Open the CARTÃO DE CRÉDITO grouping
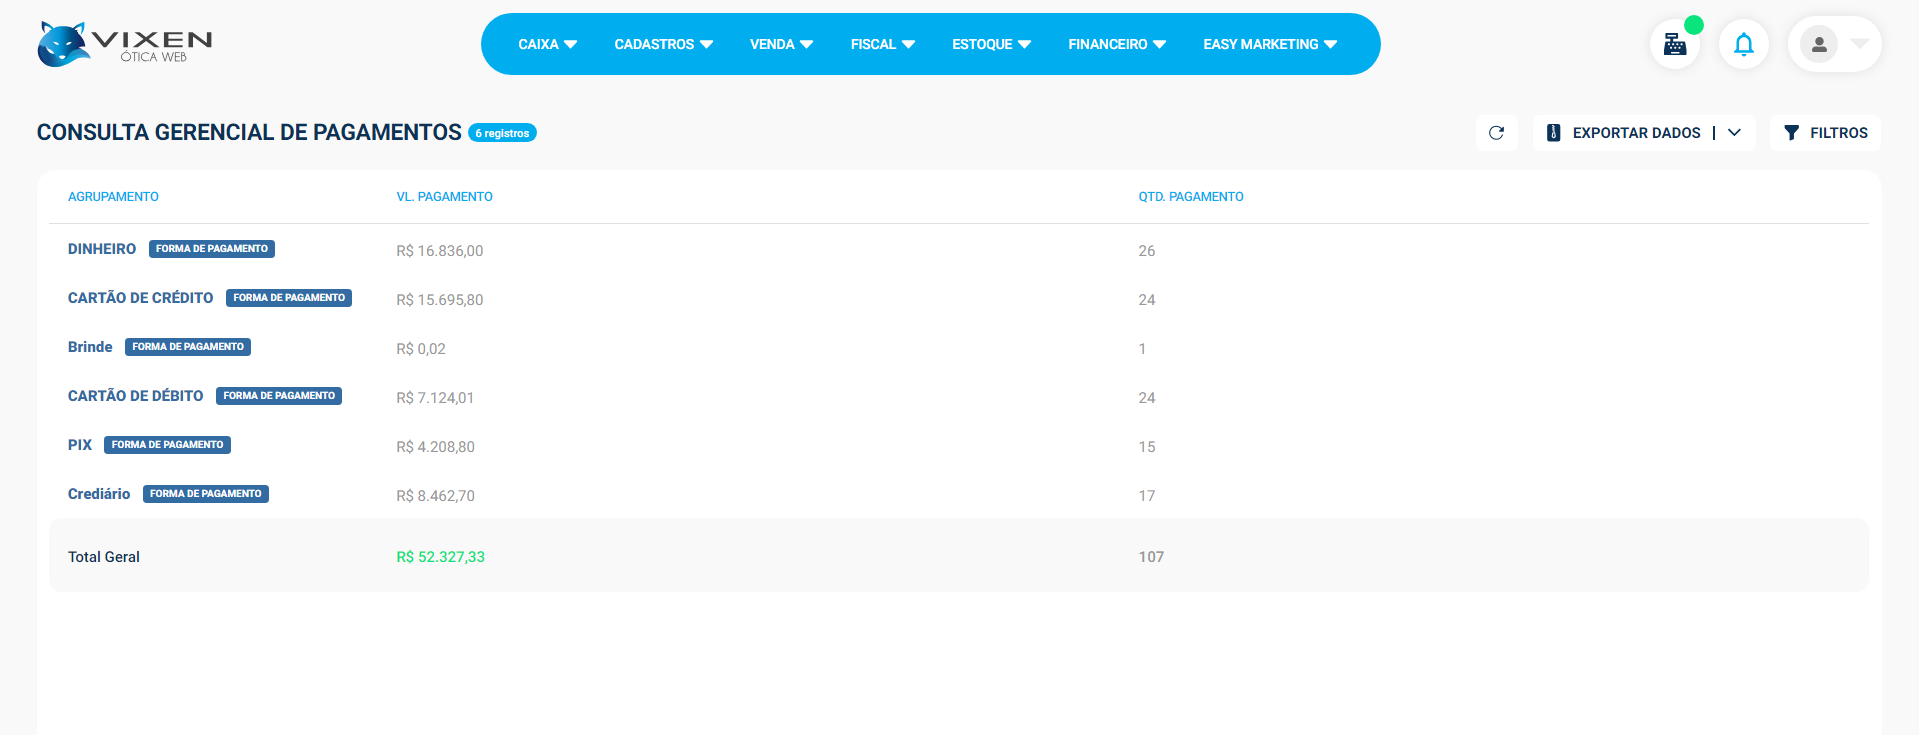This screenshot has width=1919, height=735. tap(140, 298)
